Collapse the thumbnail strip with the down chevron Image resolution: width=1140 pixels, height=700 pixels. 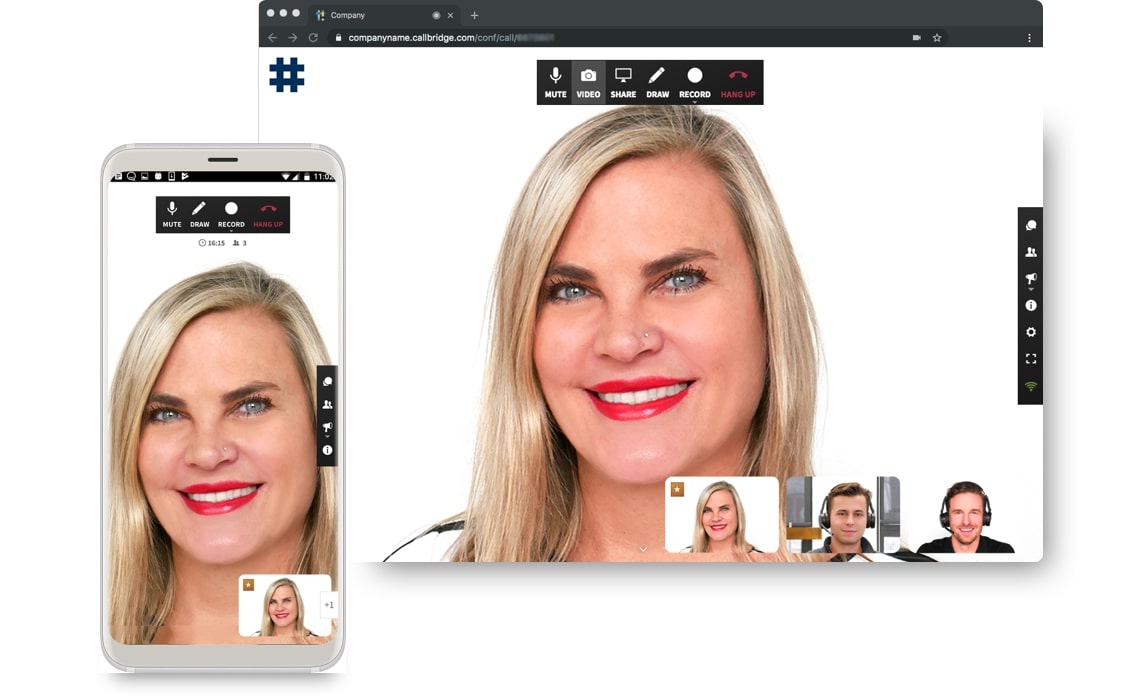[644, 549]
